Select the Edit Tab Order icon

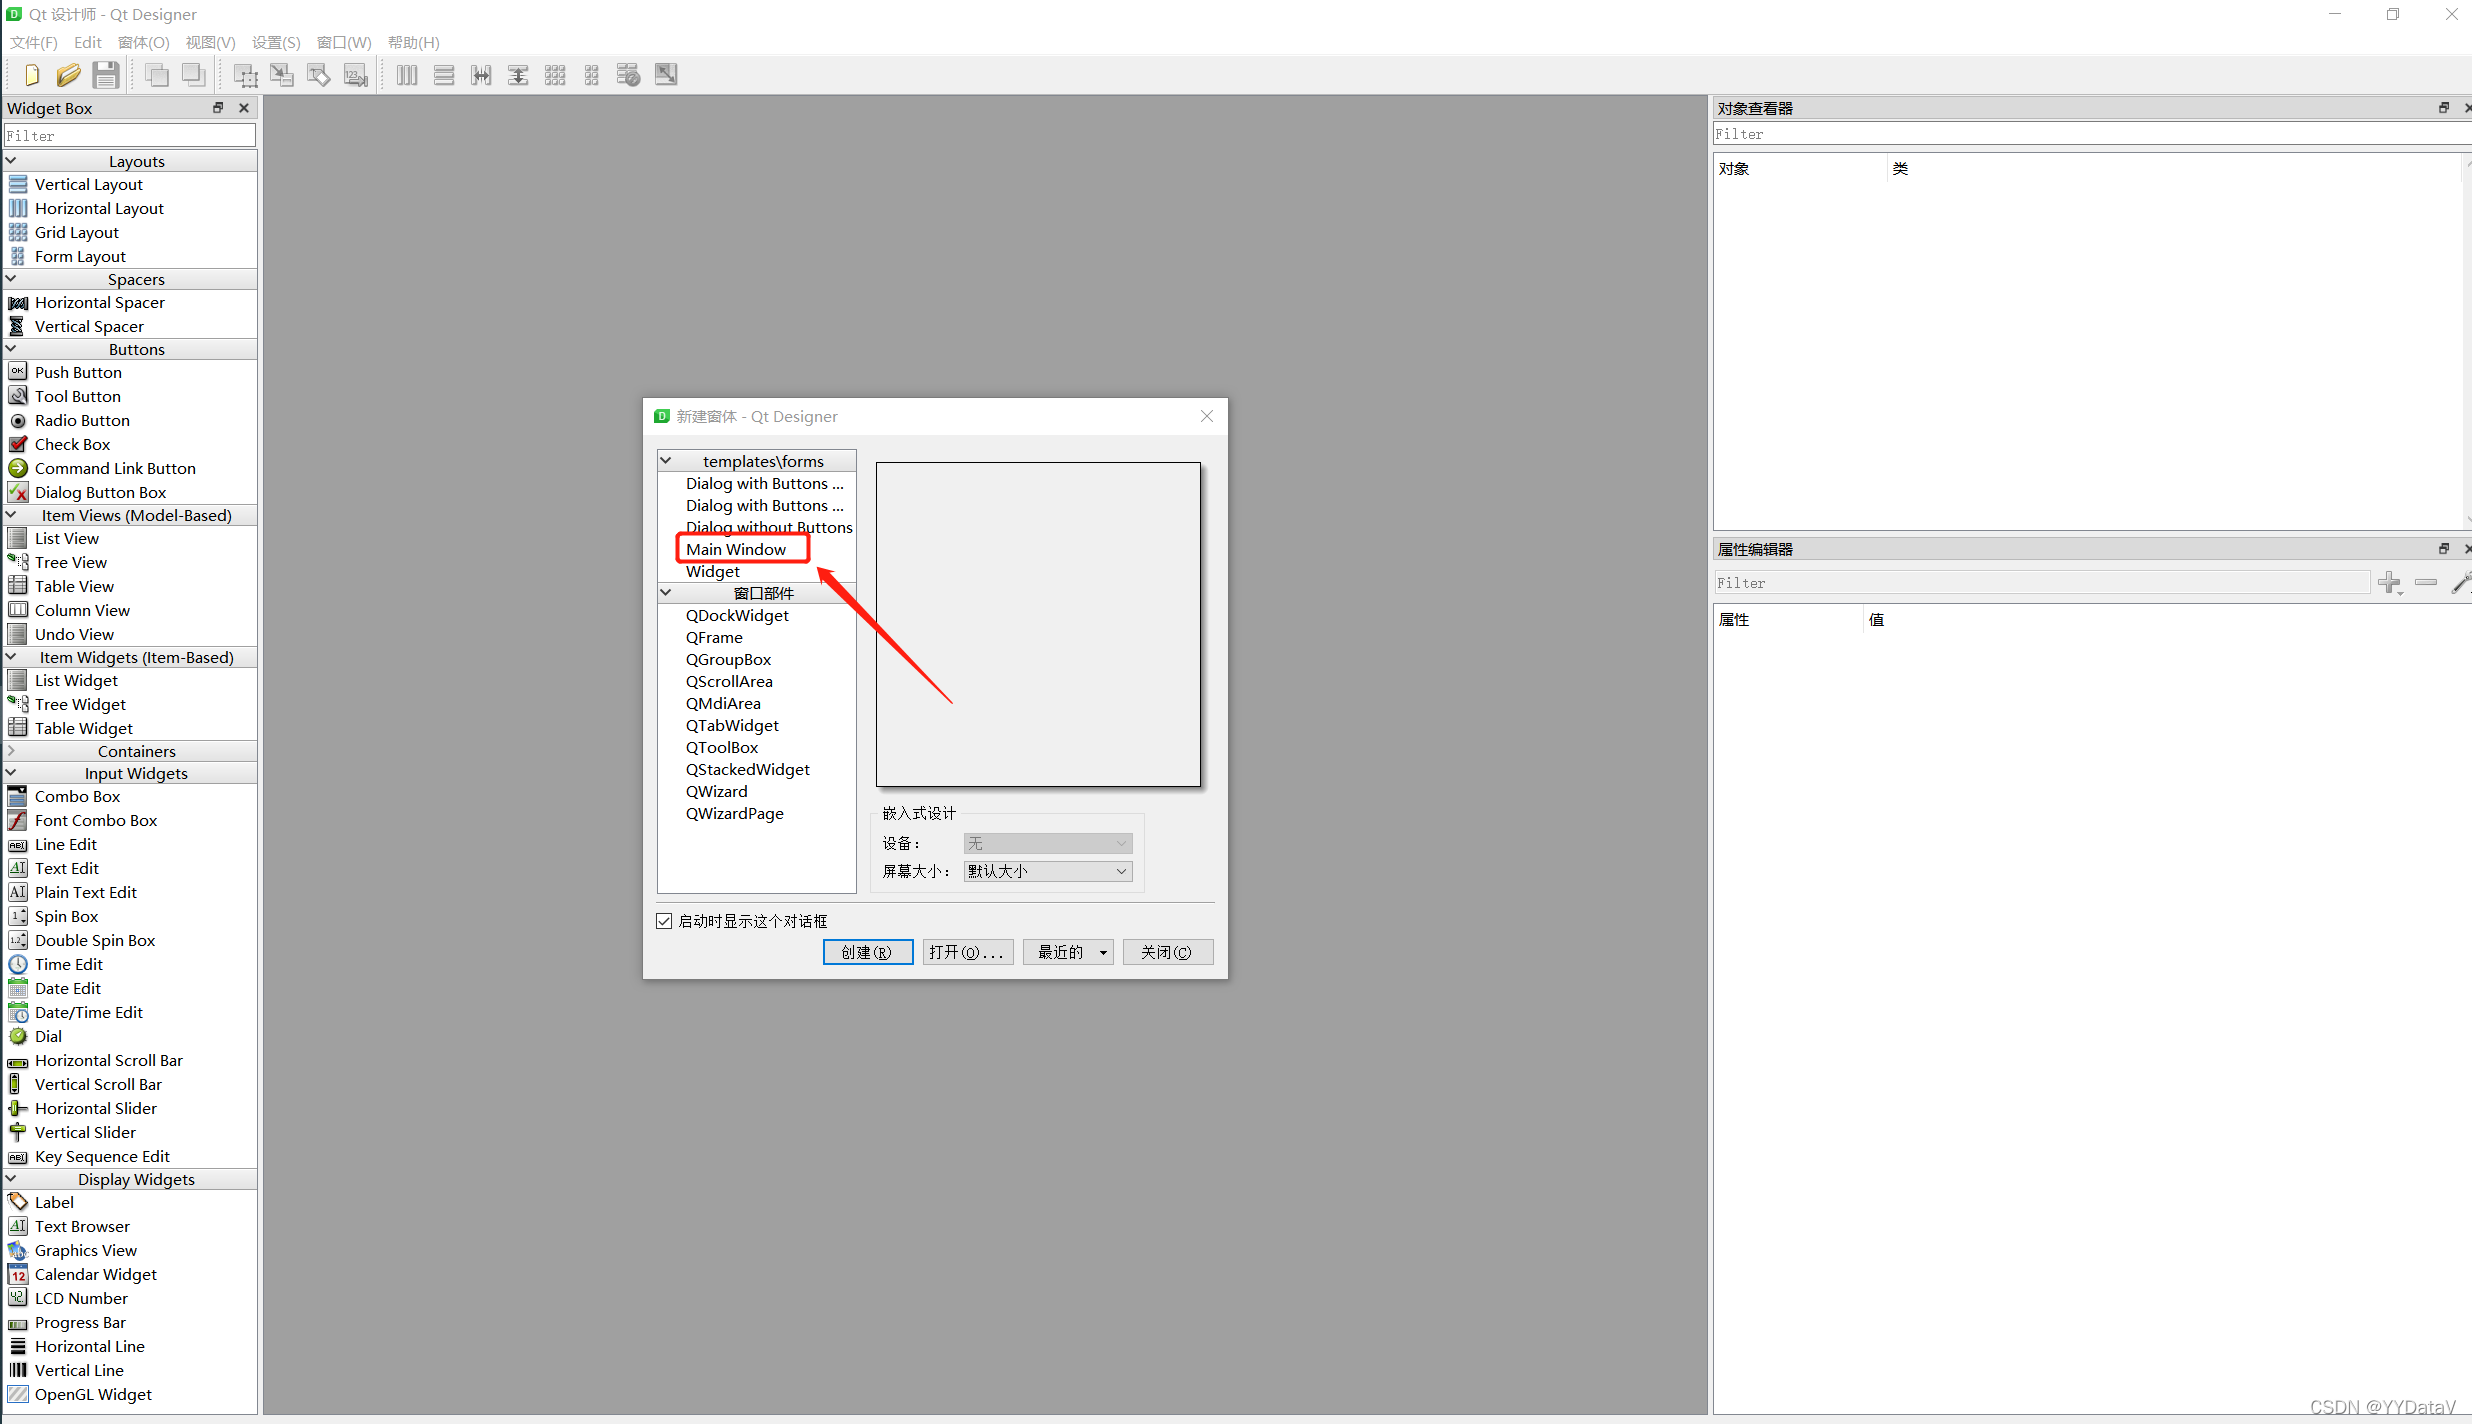[356, 75]
